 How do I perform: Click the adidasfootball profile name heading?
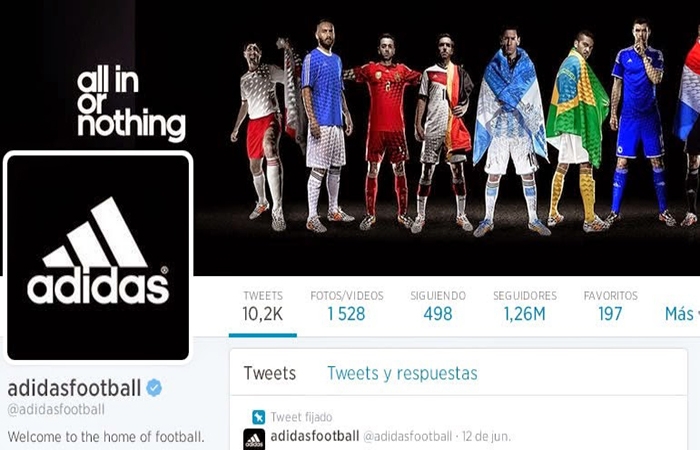(x=74, y=388)
